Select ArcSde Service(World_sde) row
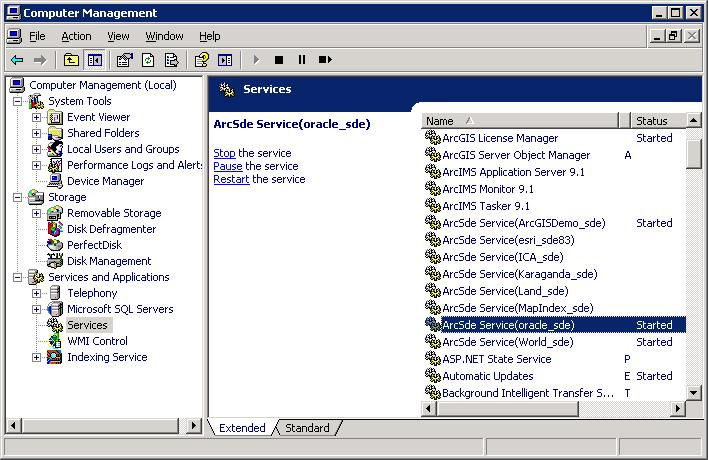 click(554, 342)
